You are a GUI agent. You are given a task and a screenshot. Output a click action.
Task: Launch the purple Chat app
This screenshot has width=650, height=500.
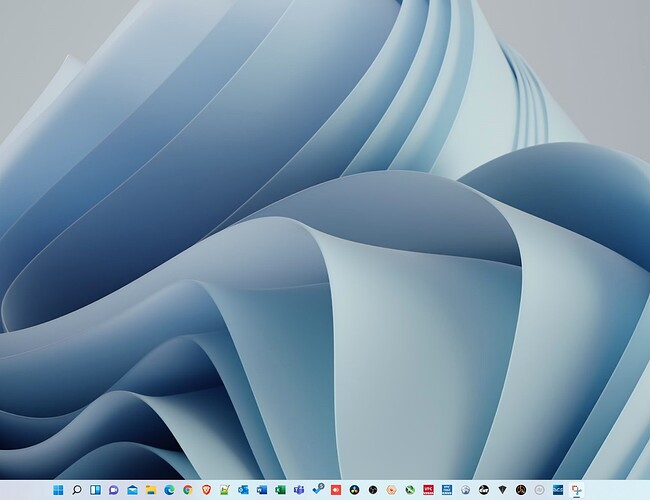[x=114, y=490]
